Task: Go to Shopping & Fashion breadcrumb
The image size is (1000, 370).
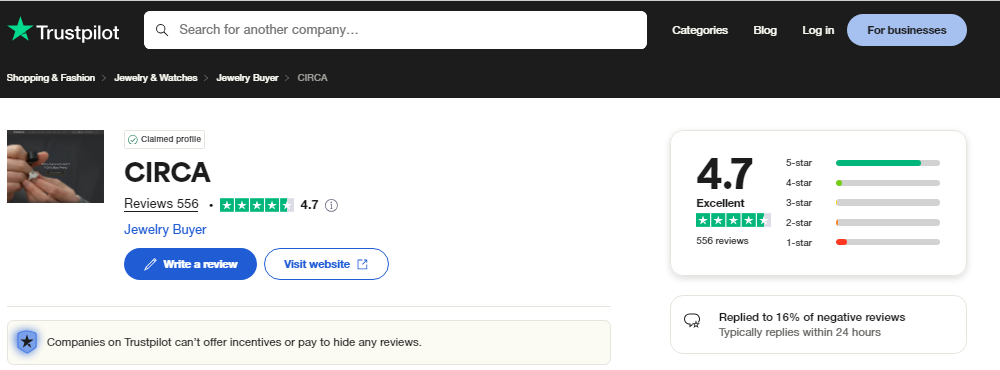Action: point(51,78)
